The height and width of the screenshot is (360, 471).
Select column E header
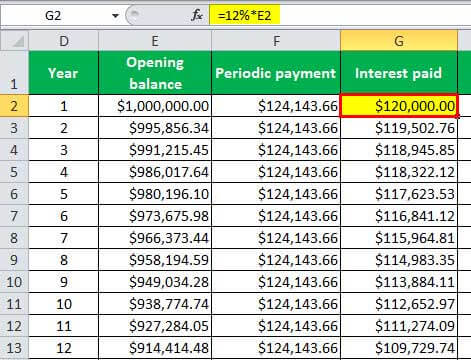155,41
